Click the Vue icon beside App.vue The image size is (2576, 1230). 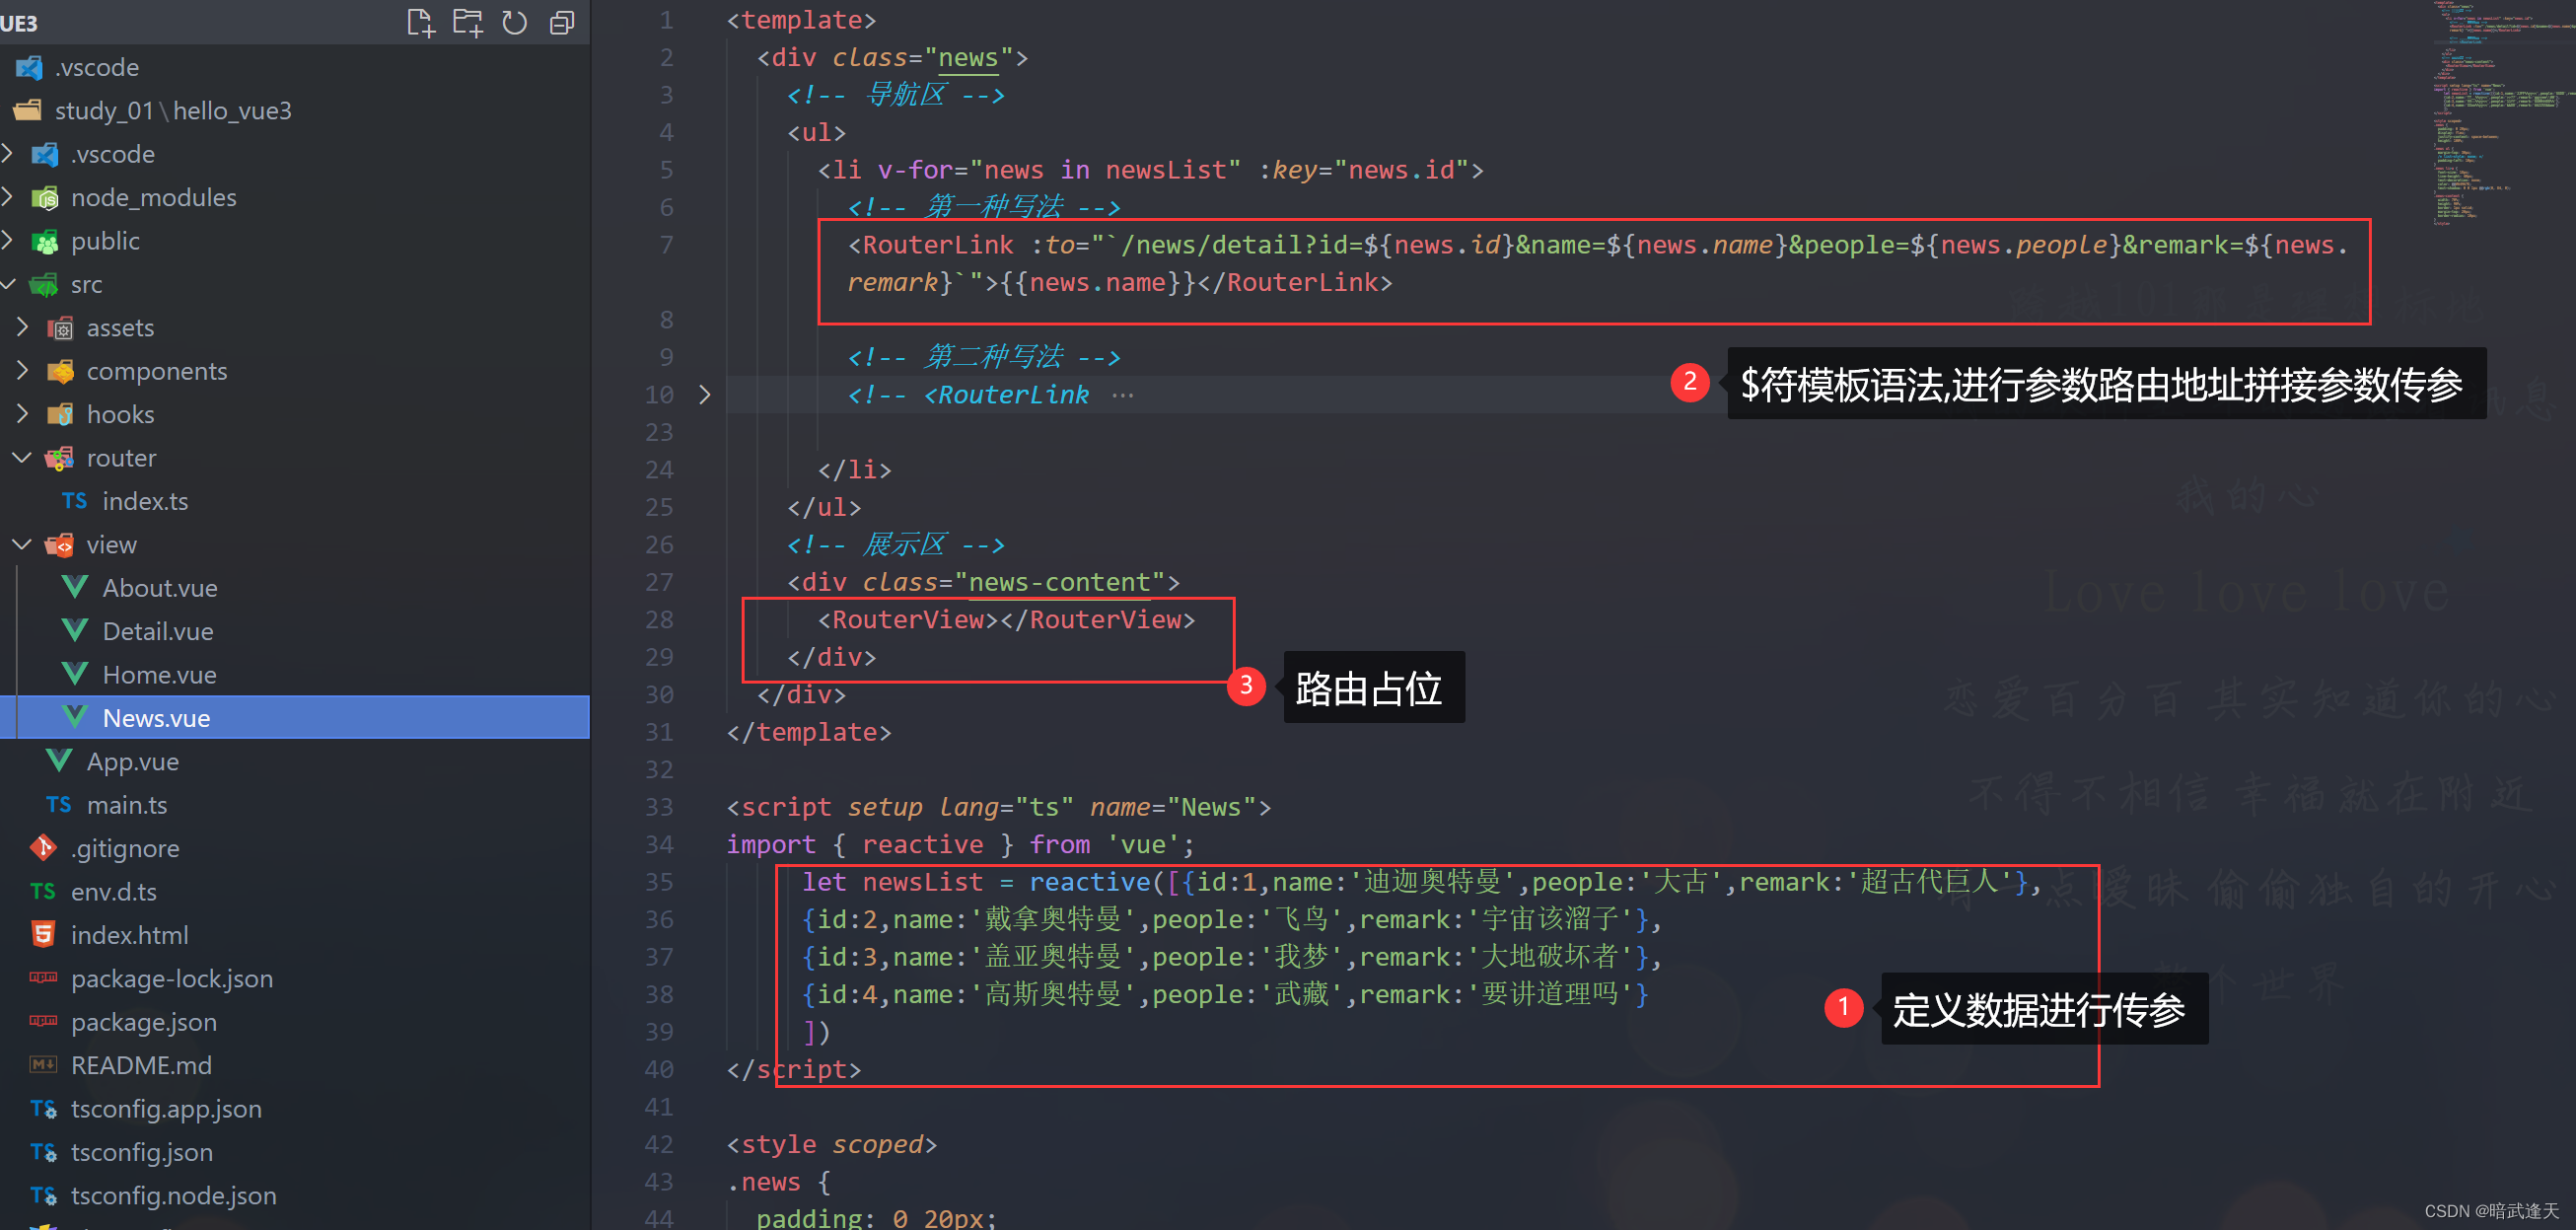[x=59, y=760]
